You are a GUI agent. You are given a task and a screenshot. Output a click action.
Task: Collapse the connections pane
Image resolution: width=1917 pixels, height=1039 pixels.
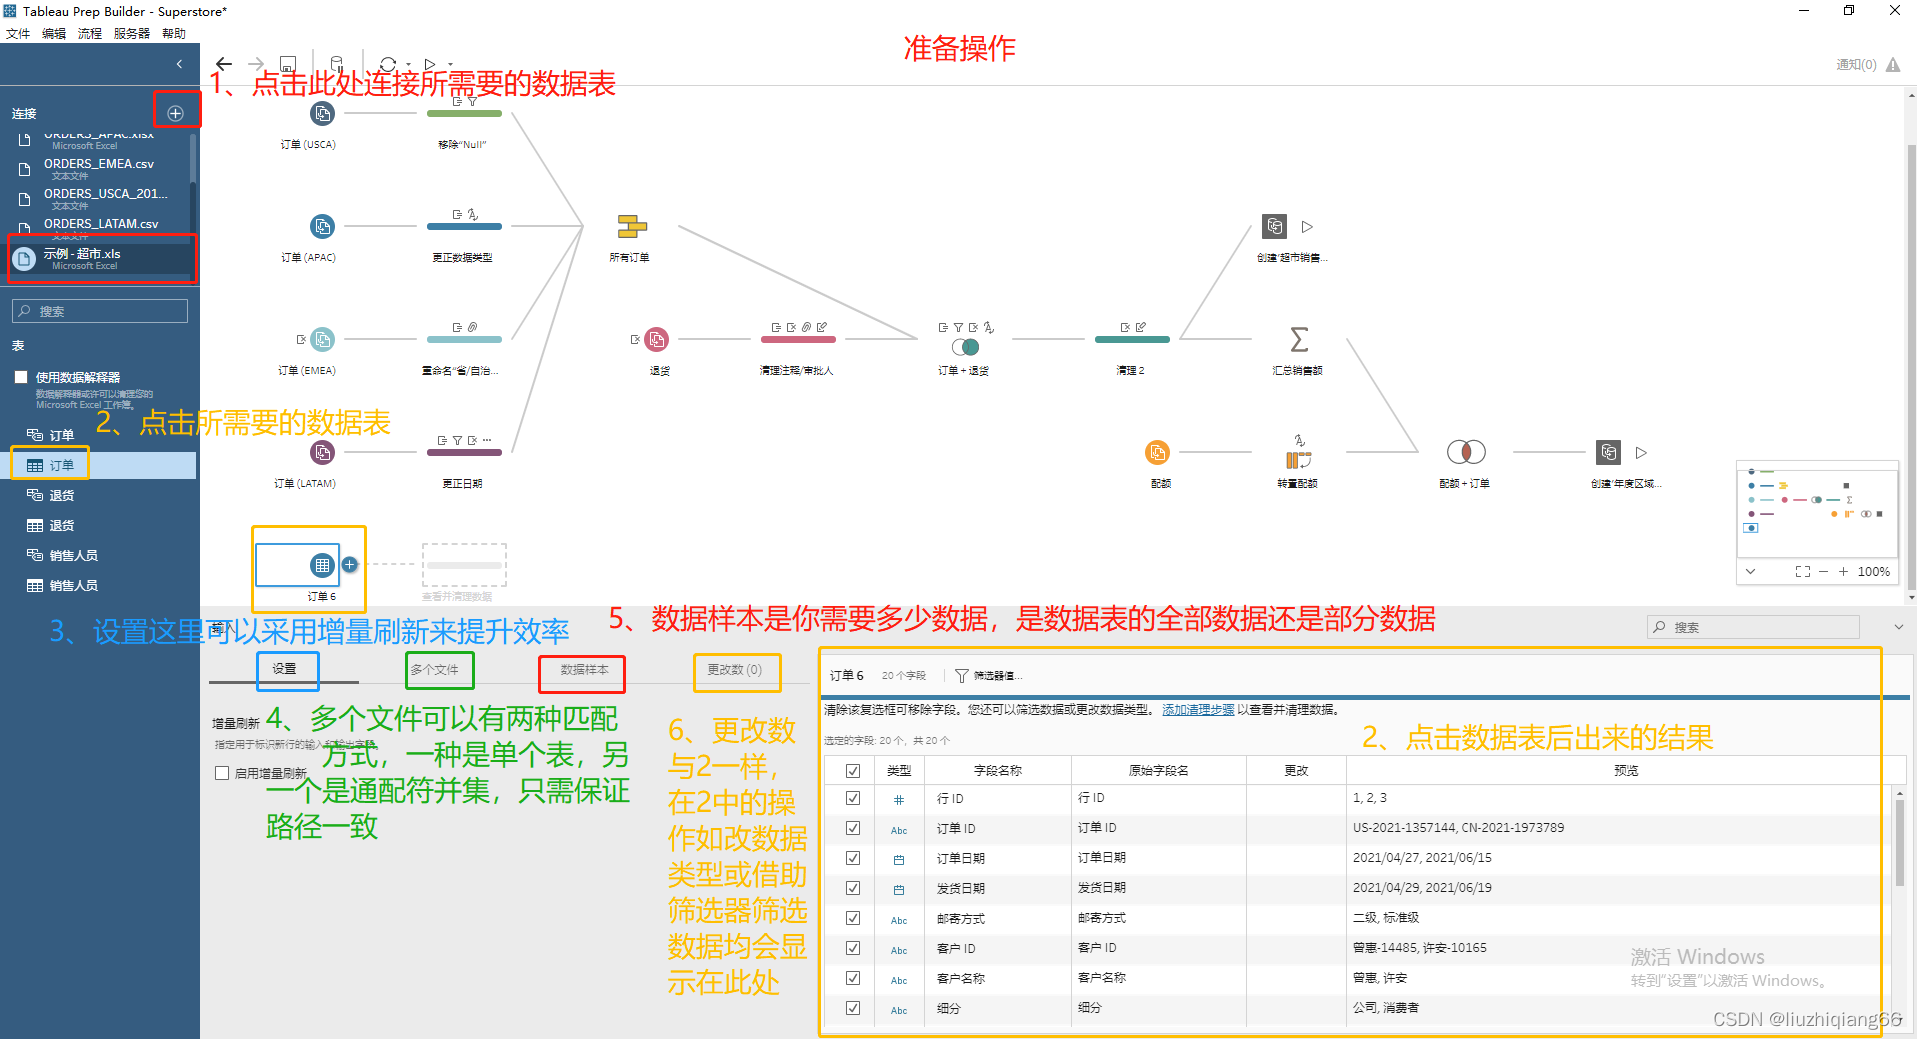pyautogui.click(x=179, y=64)
